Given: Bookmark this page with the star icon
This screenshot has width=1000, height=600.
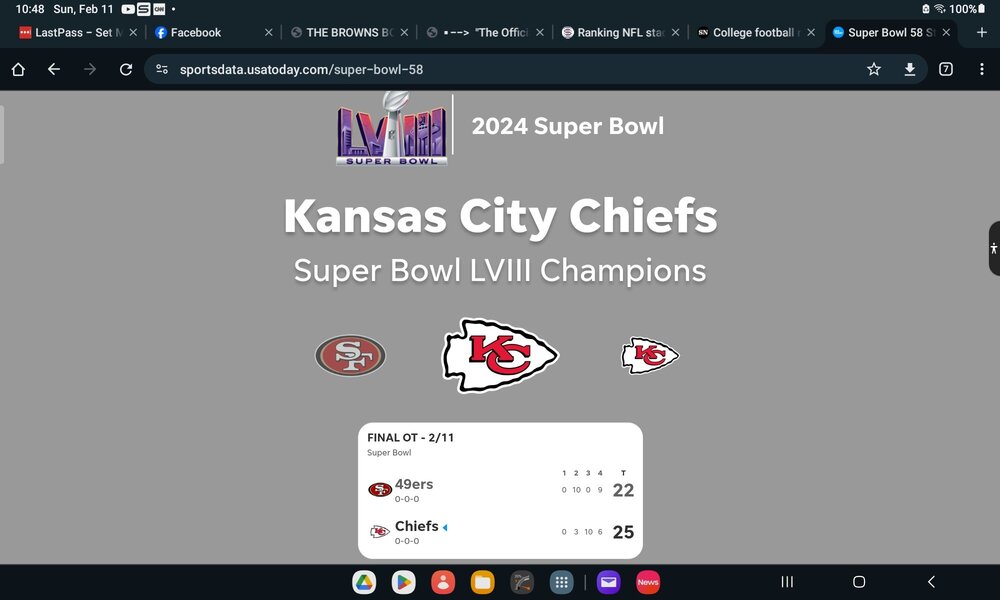Looking at the screenshot, I should point(874,70).
